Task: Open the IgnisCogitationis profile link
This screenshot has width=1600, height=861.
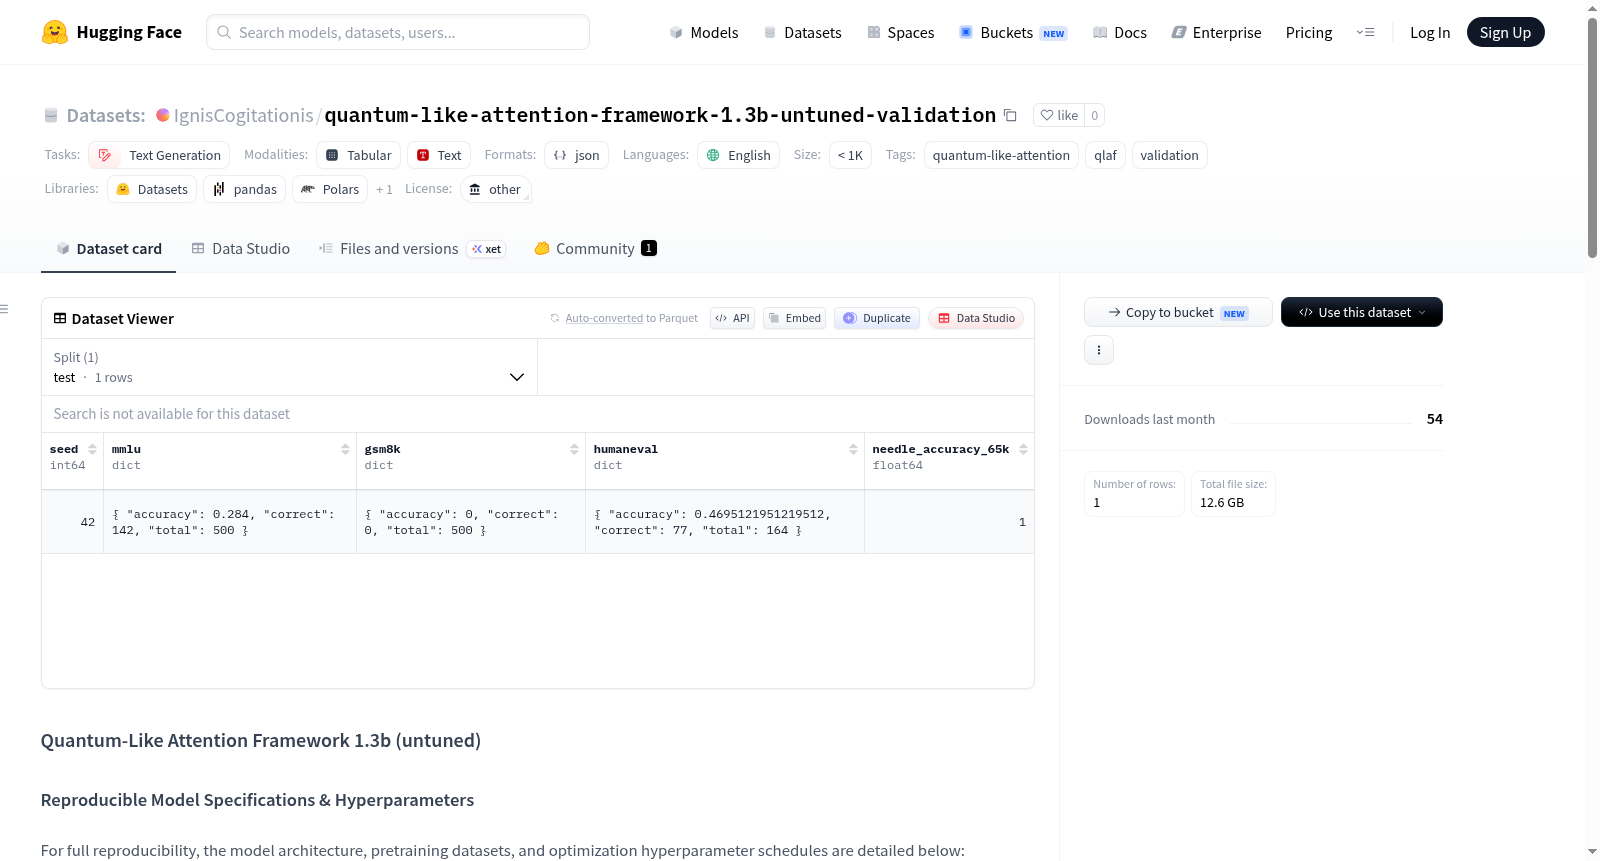Action: click(x=243, y=115)
